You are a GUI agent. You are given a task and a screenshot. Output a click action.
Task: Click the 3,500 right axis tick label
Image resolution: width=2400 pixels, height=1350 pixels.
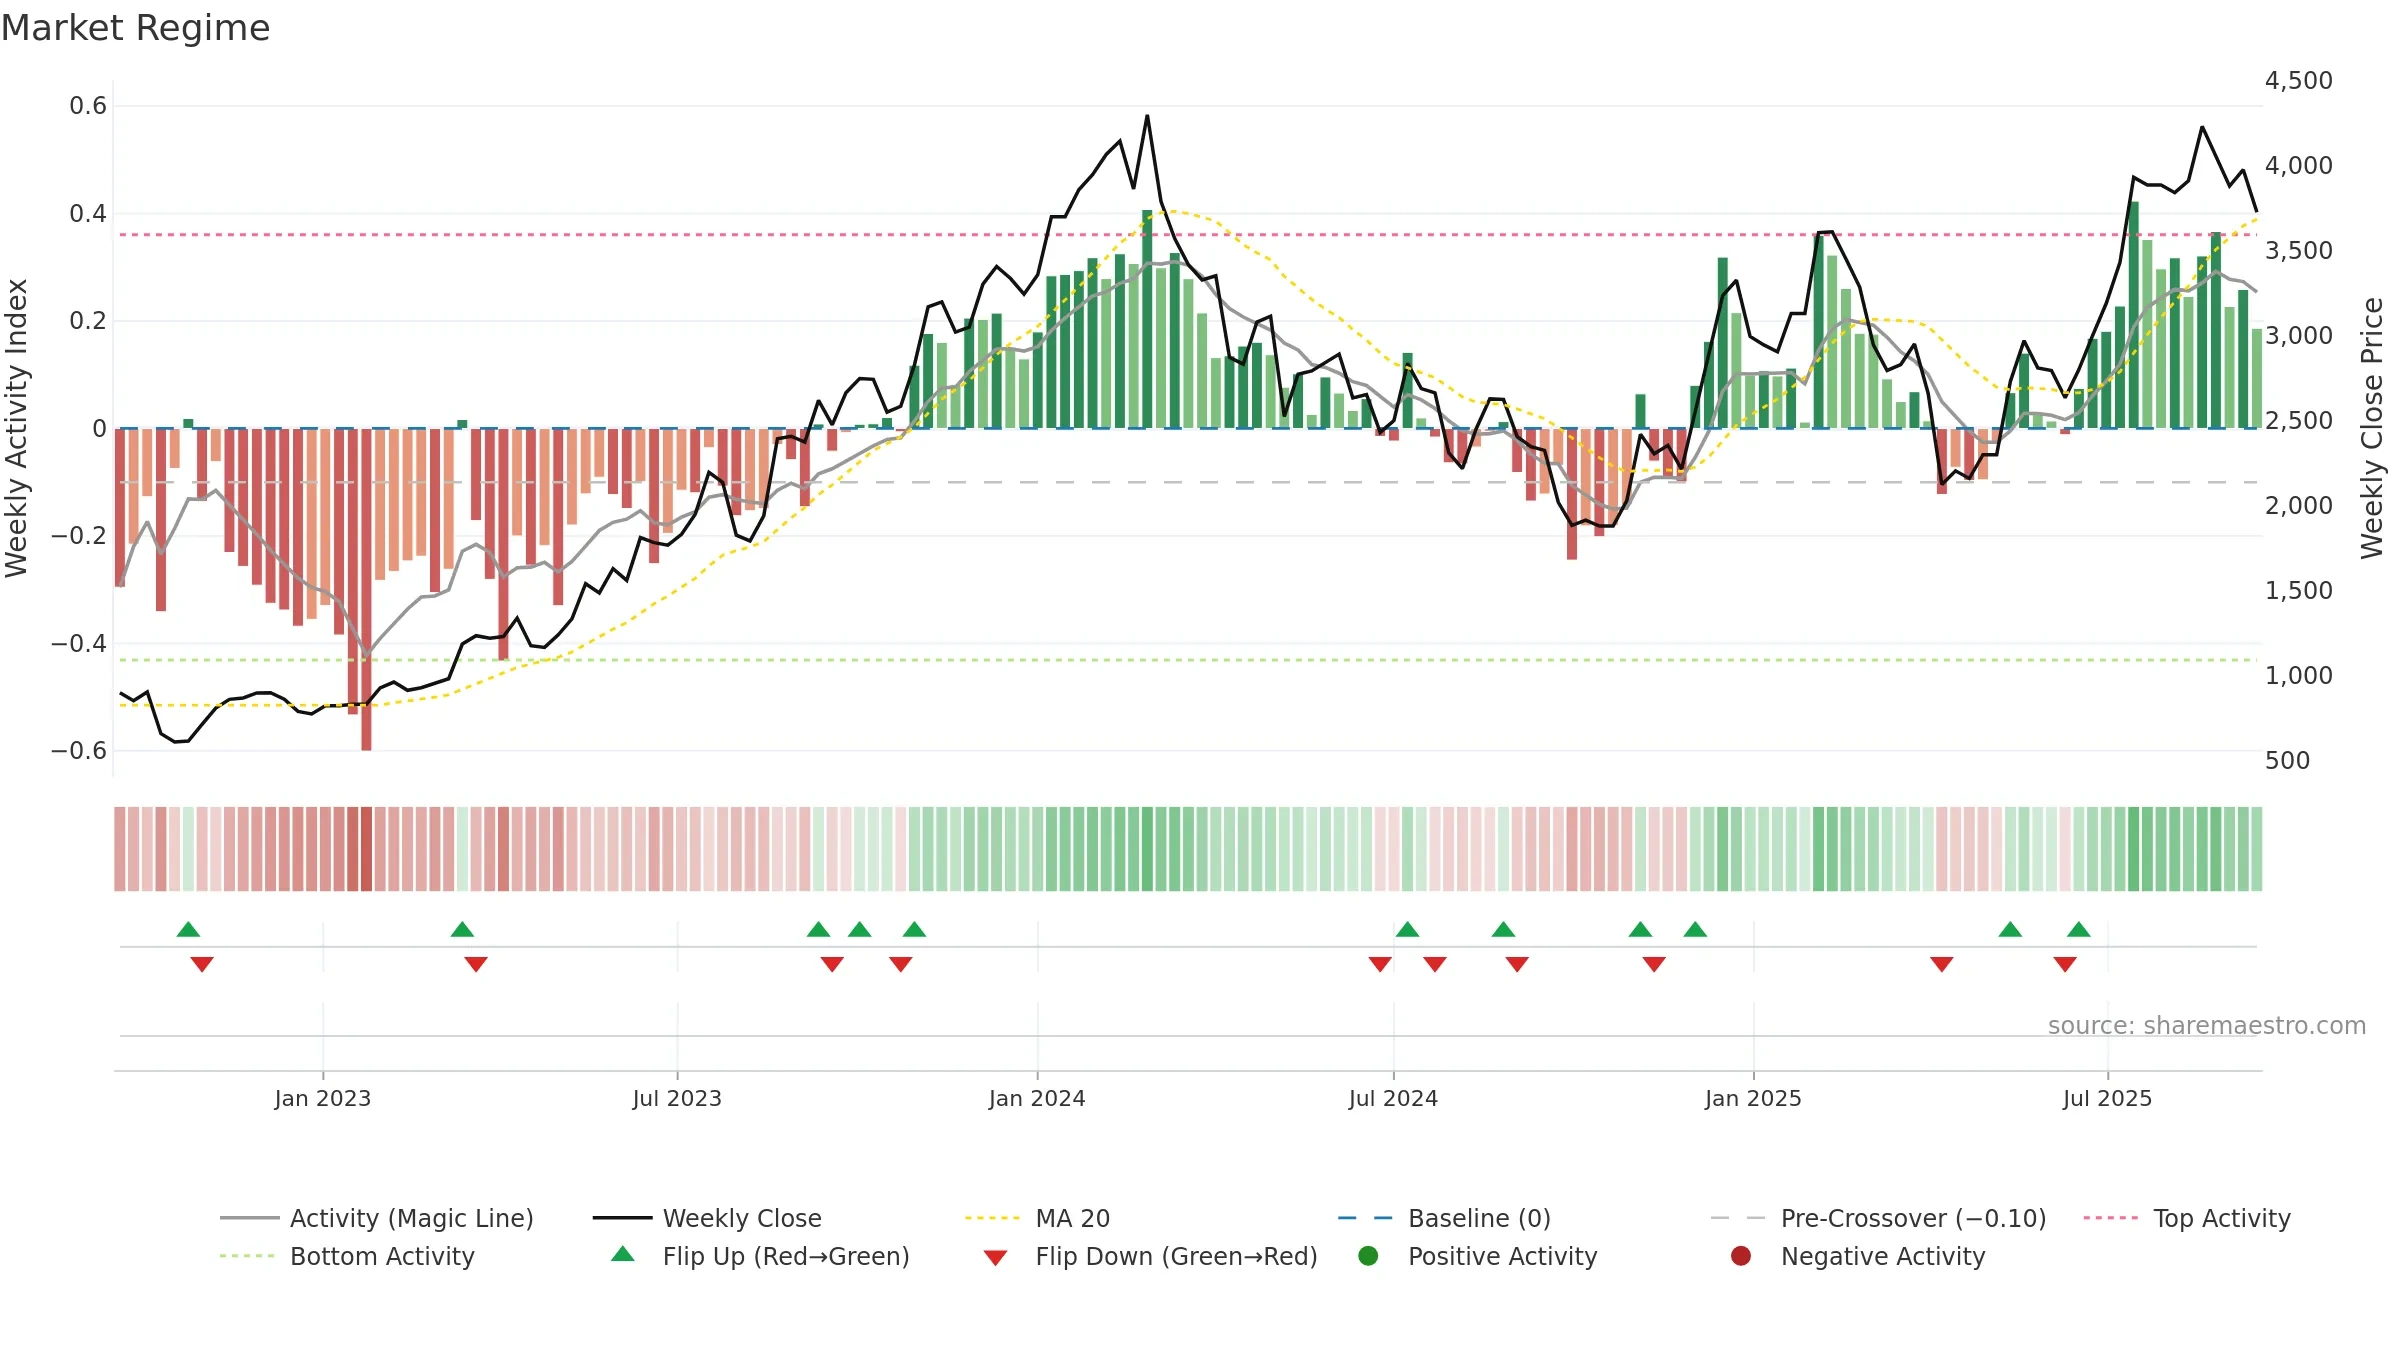point(2298,250)
